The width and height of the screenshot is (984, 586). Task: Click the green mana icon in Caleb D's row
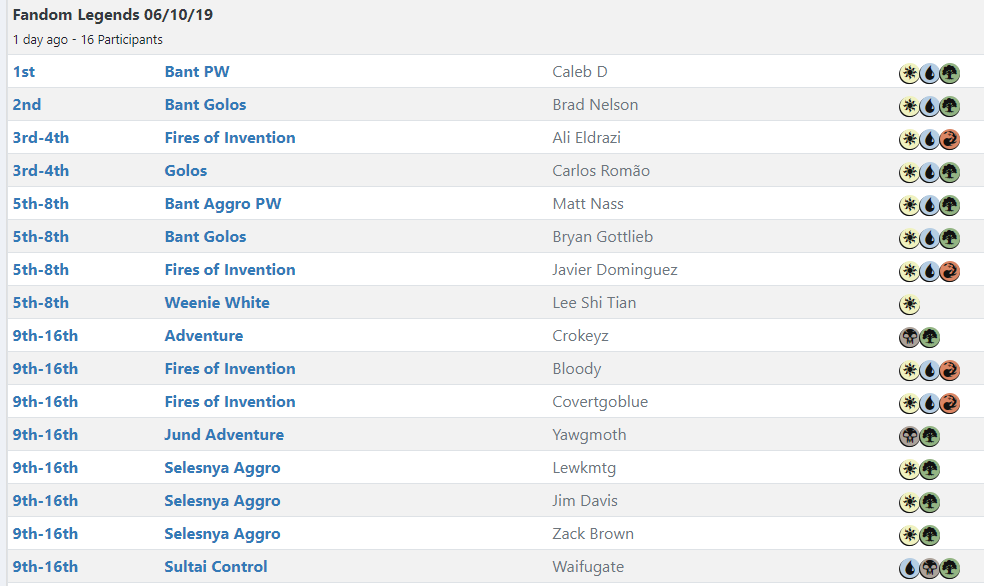pyautogui.click(x=949, y=73)
